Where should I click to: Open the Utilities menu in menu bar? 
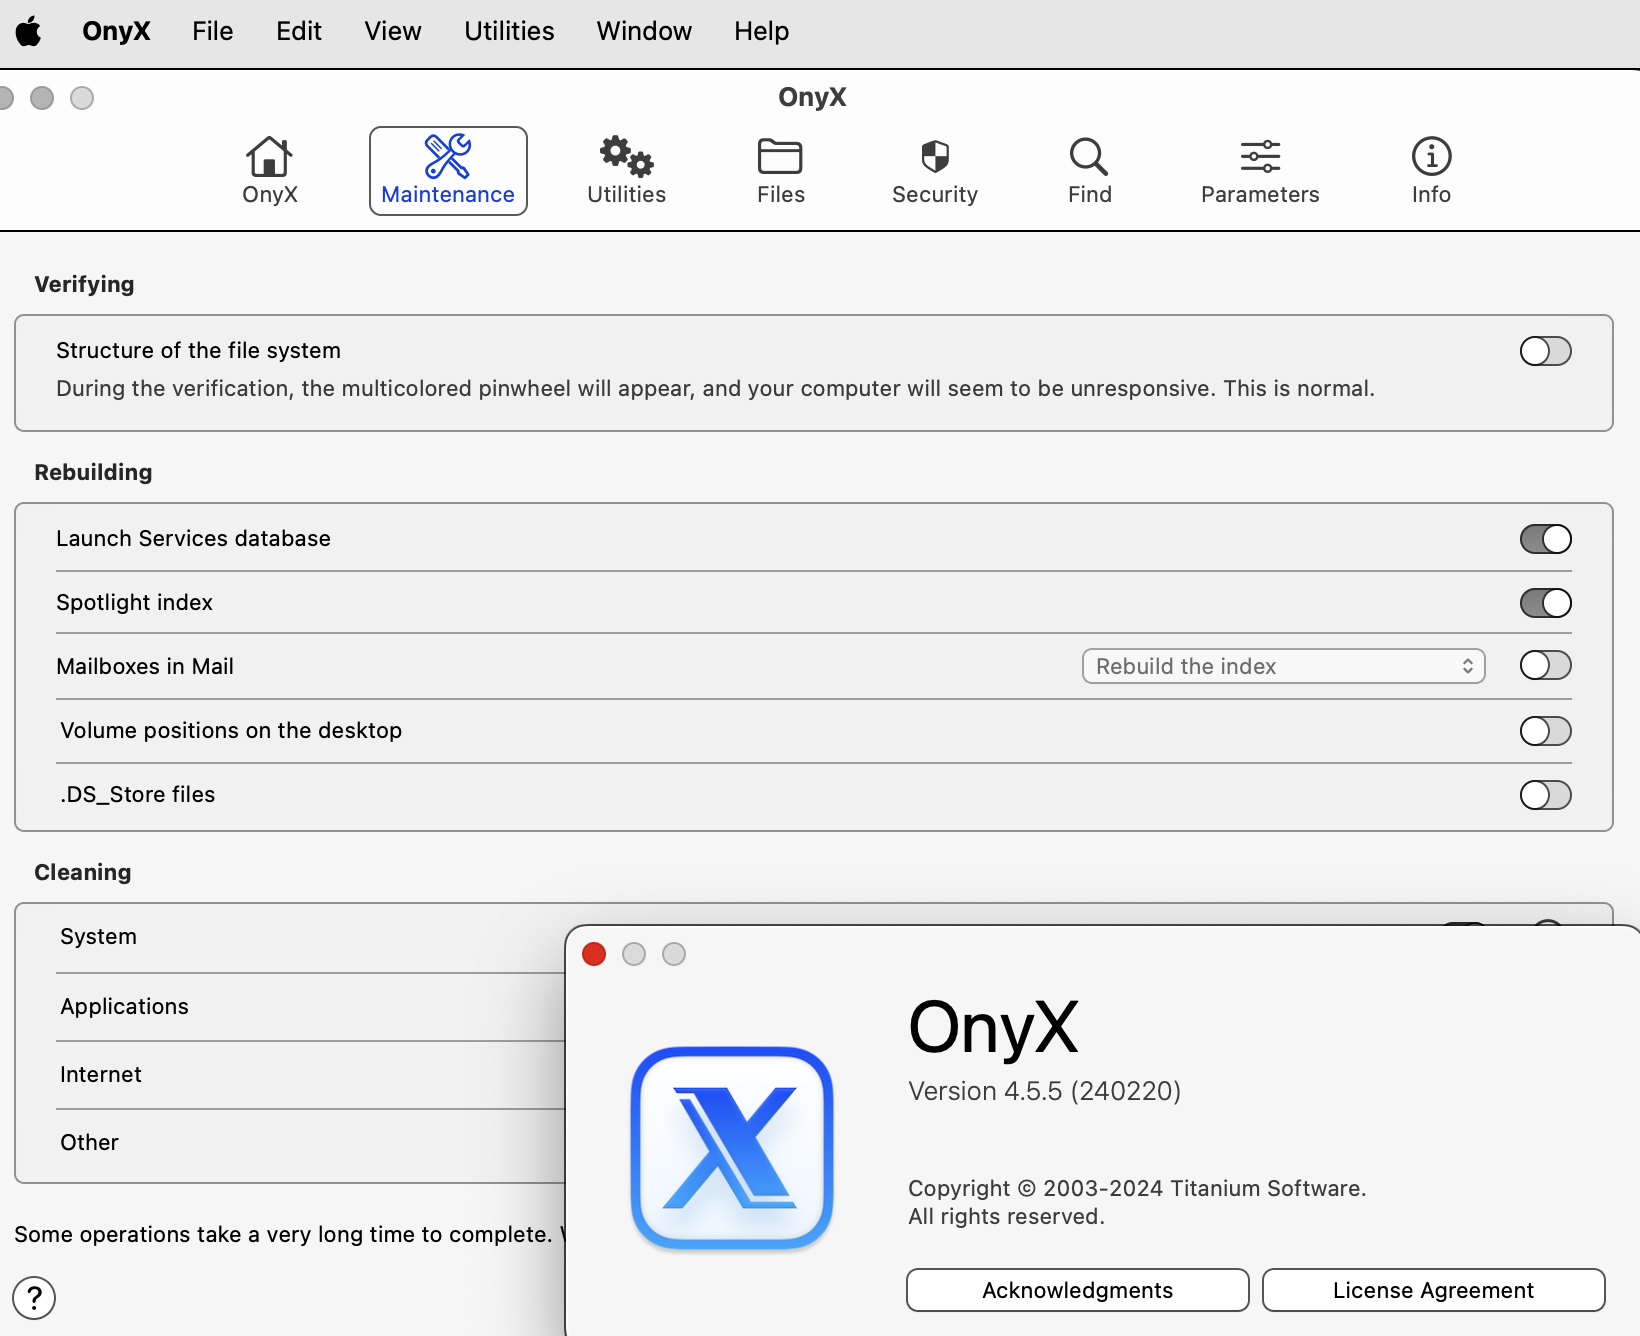pos(509,31)
